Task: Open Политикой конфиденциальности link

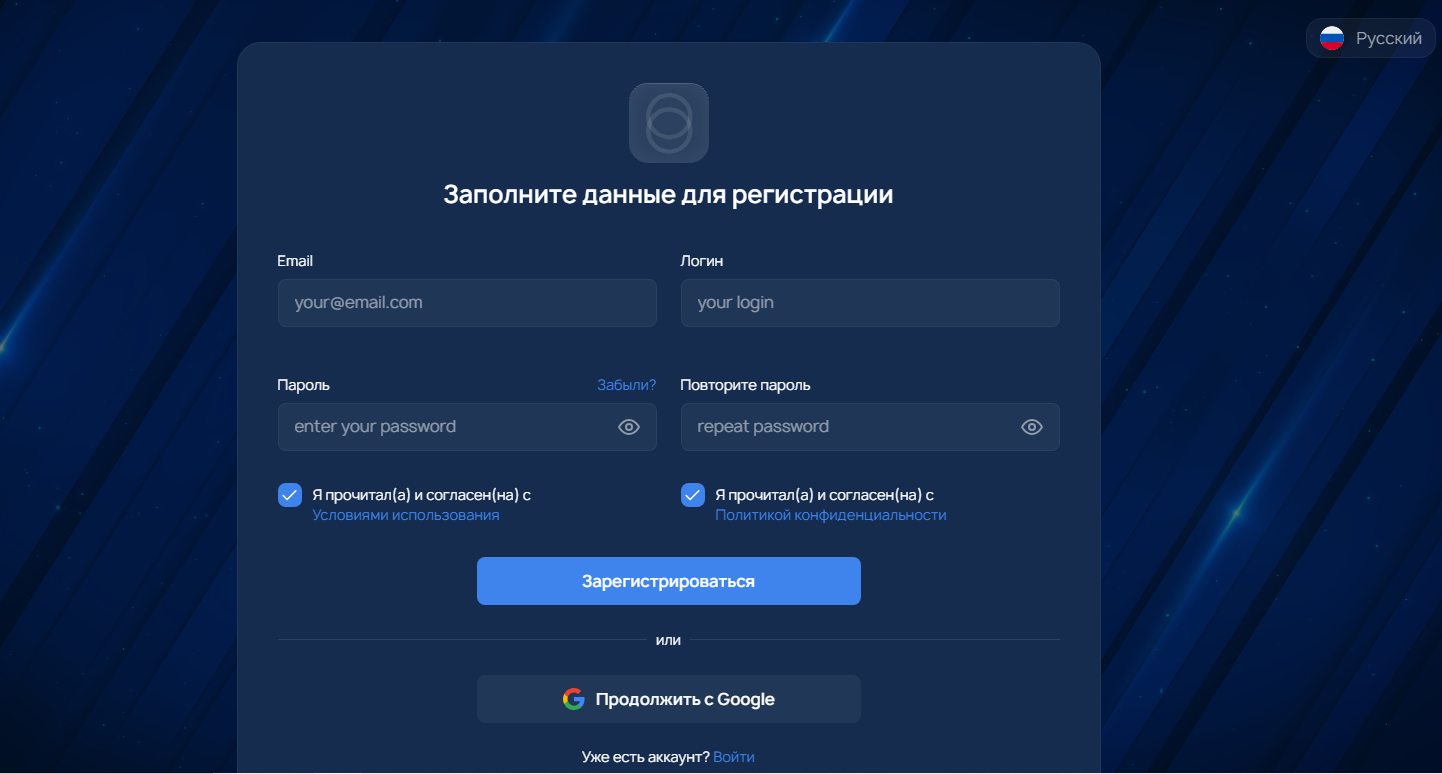Action: (x=830, y=515)
